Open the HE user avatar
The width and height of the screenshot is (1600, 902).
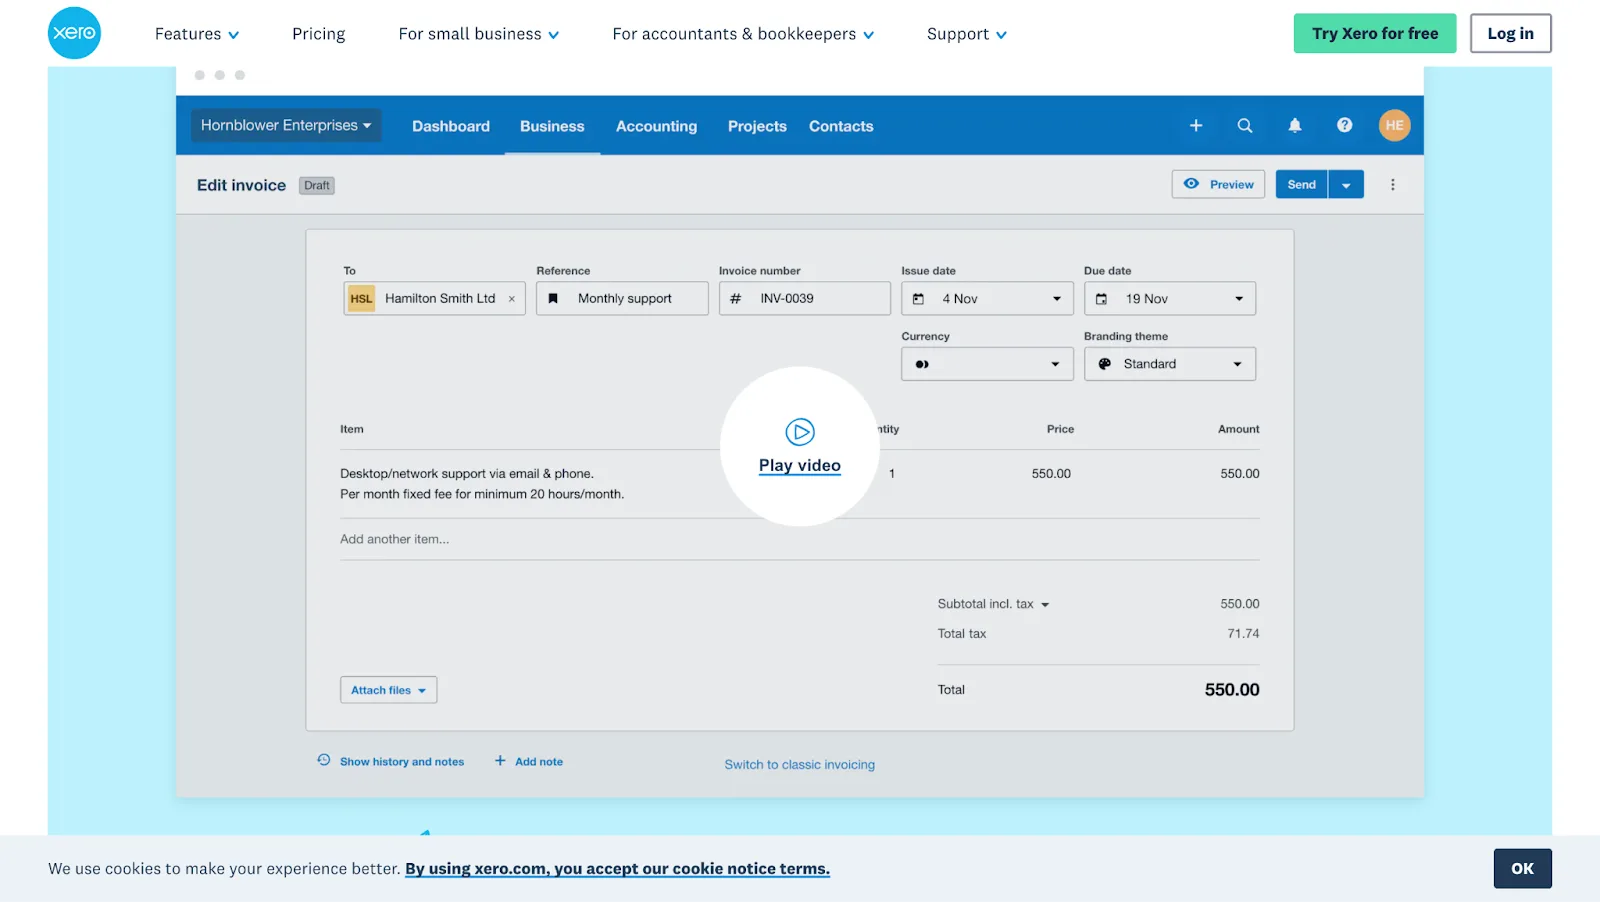pos(1395,125)
